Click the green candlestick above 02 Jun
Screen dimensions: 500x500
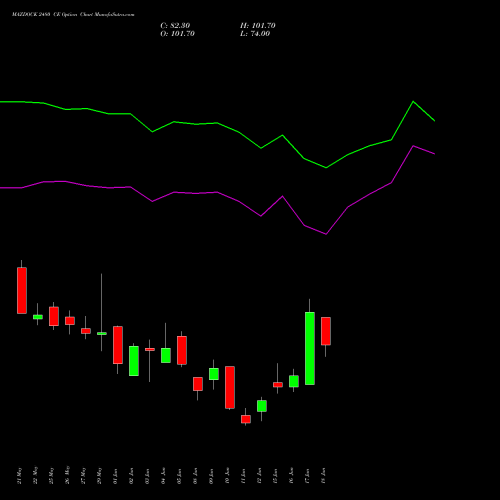(x=134, y=361)
